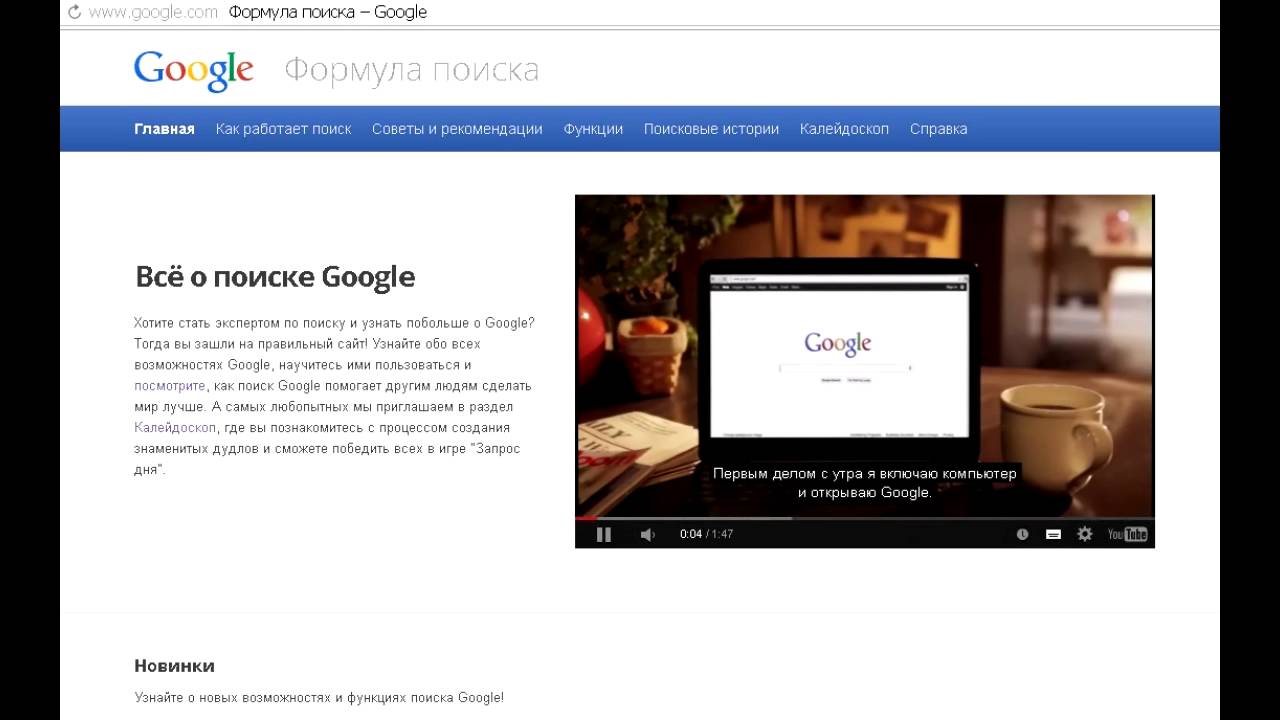
Task: Pause the video with the pause button
Action: coord(604,534)
